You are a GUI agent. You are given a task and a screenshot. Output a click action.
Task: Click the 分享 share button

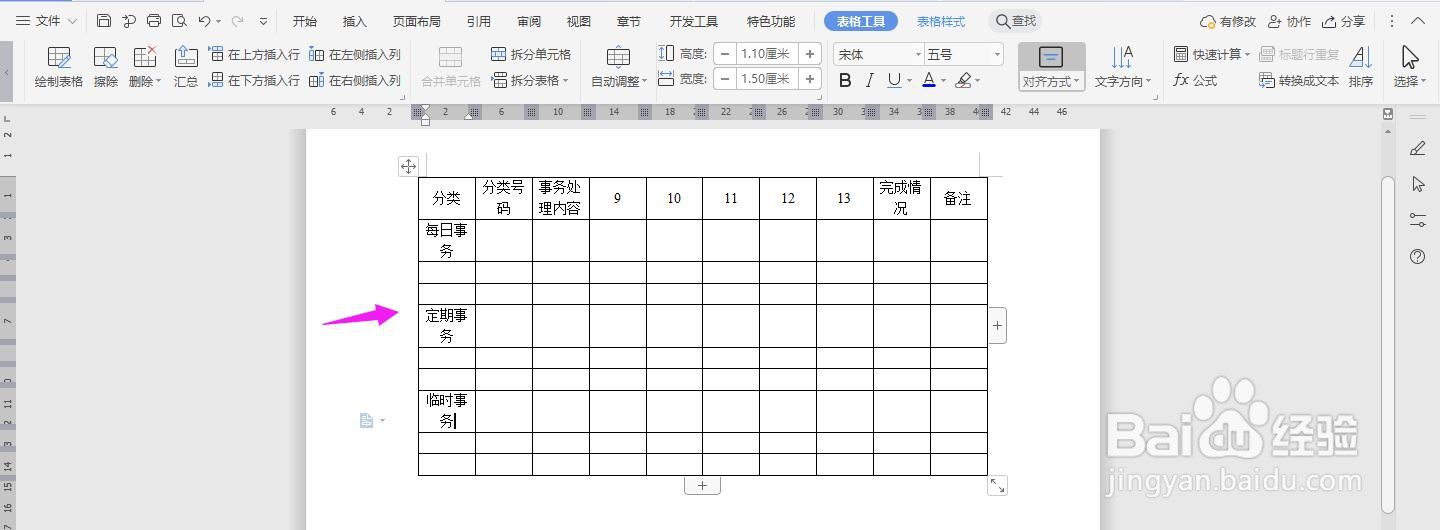tap(1343, 21)
